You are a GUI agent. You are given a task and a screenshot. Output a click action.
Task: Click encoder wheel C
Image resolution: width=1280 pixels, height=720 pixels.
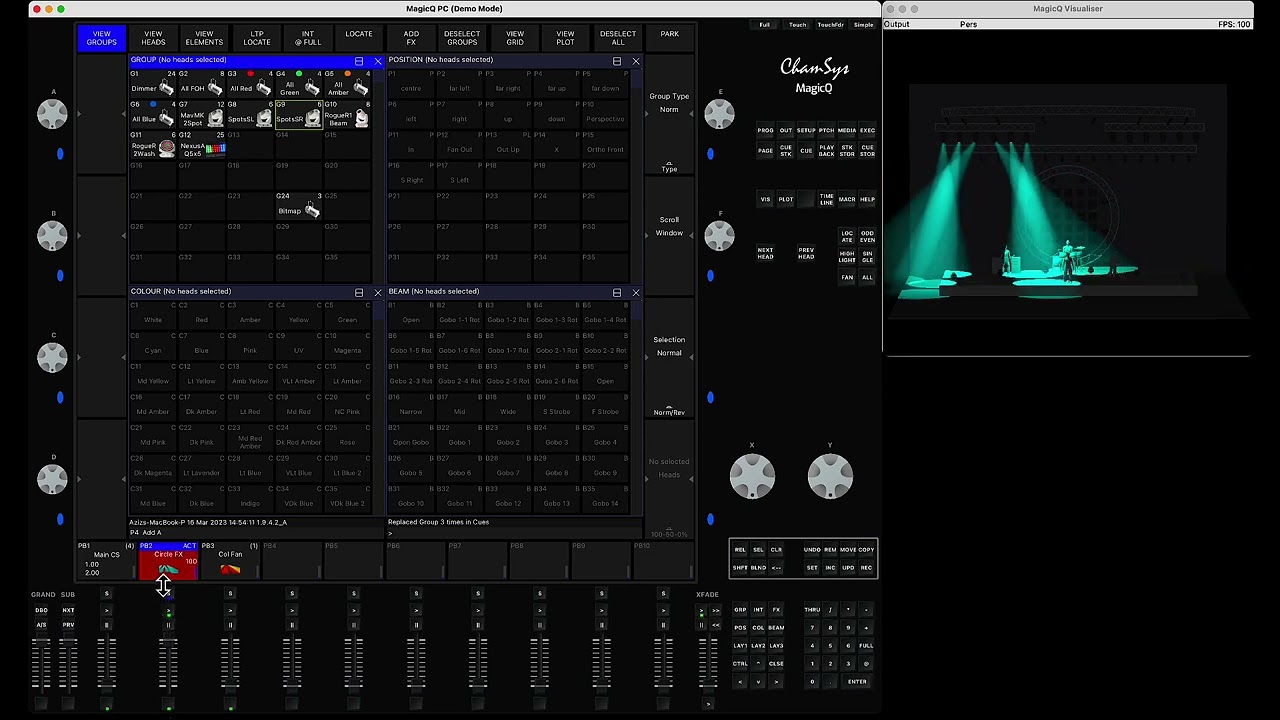(52, 358)
